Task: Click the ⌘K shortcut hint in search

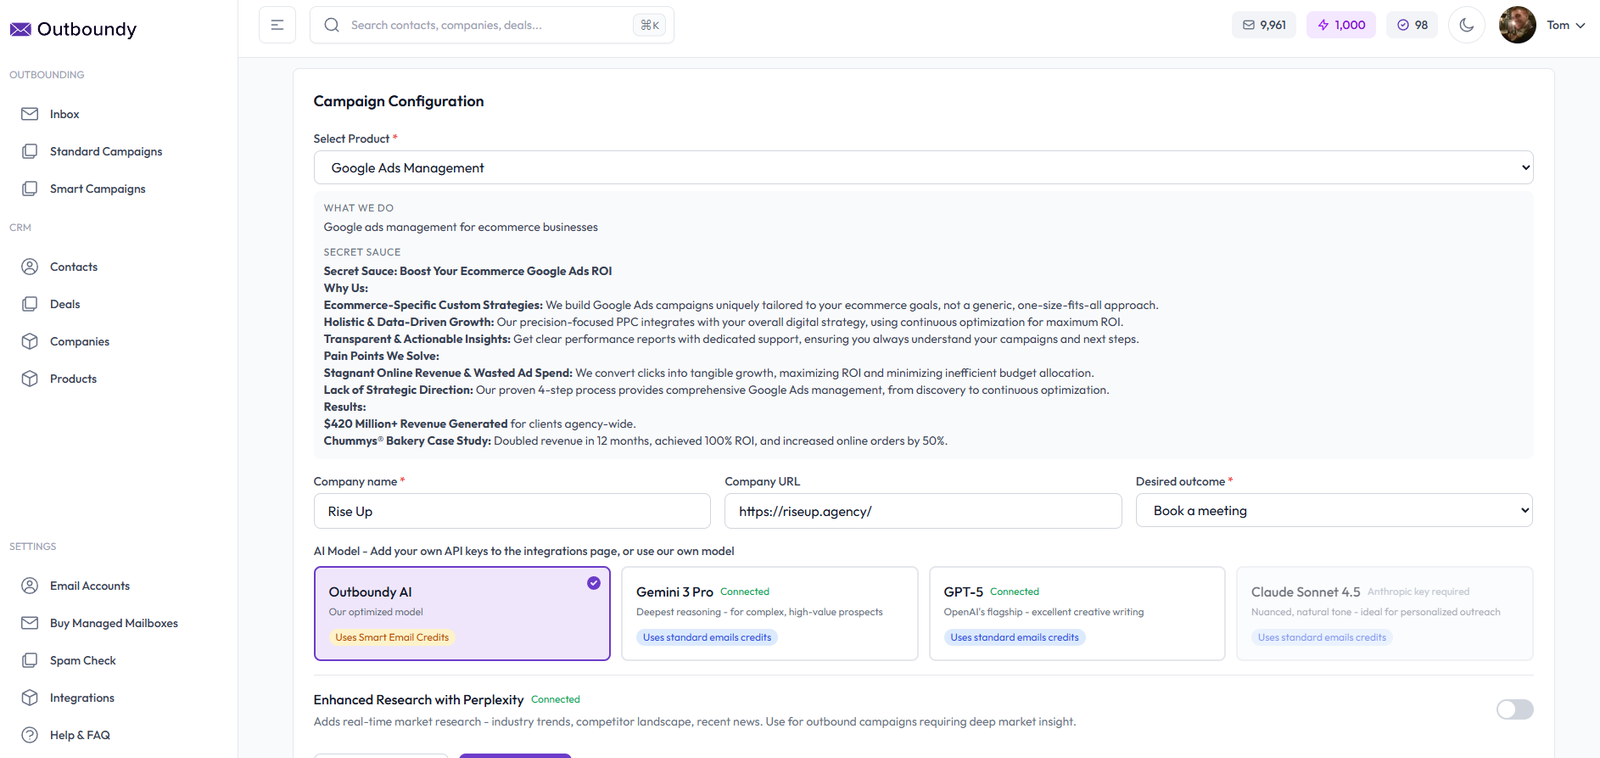Action: (x=650, y=25)
